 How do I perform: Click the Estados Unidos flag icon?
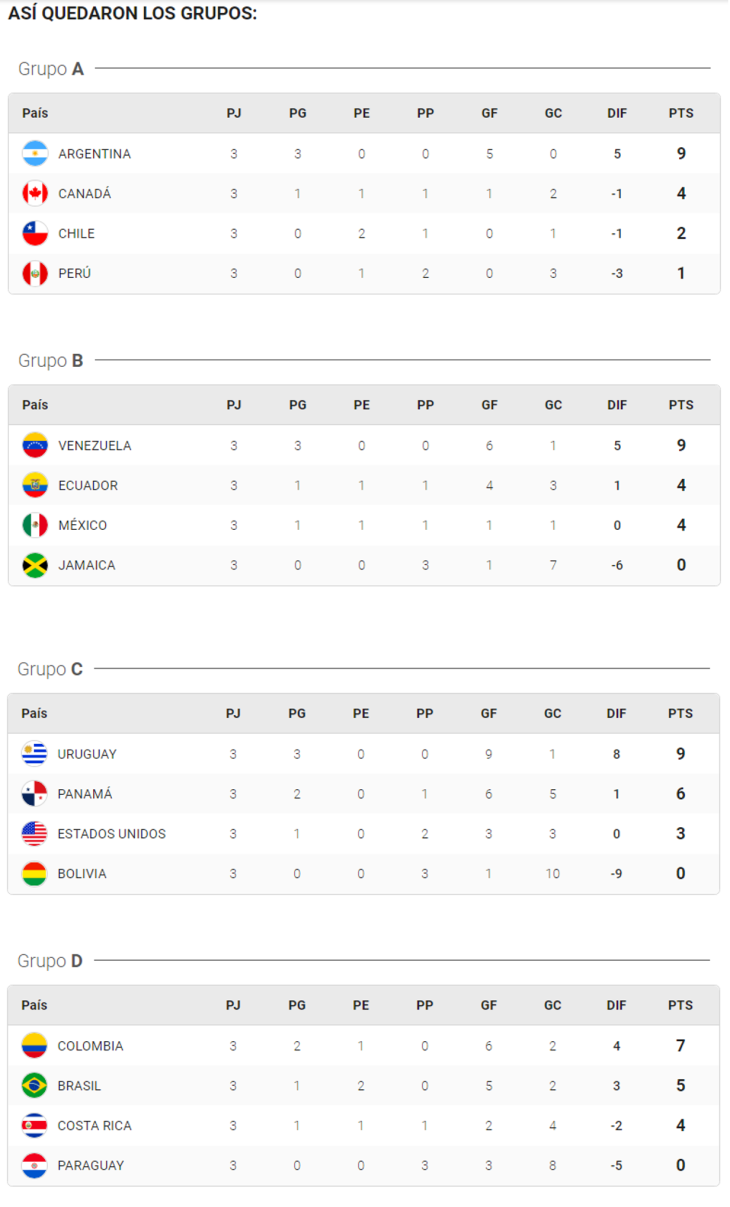coord(34,834)
